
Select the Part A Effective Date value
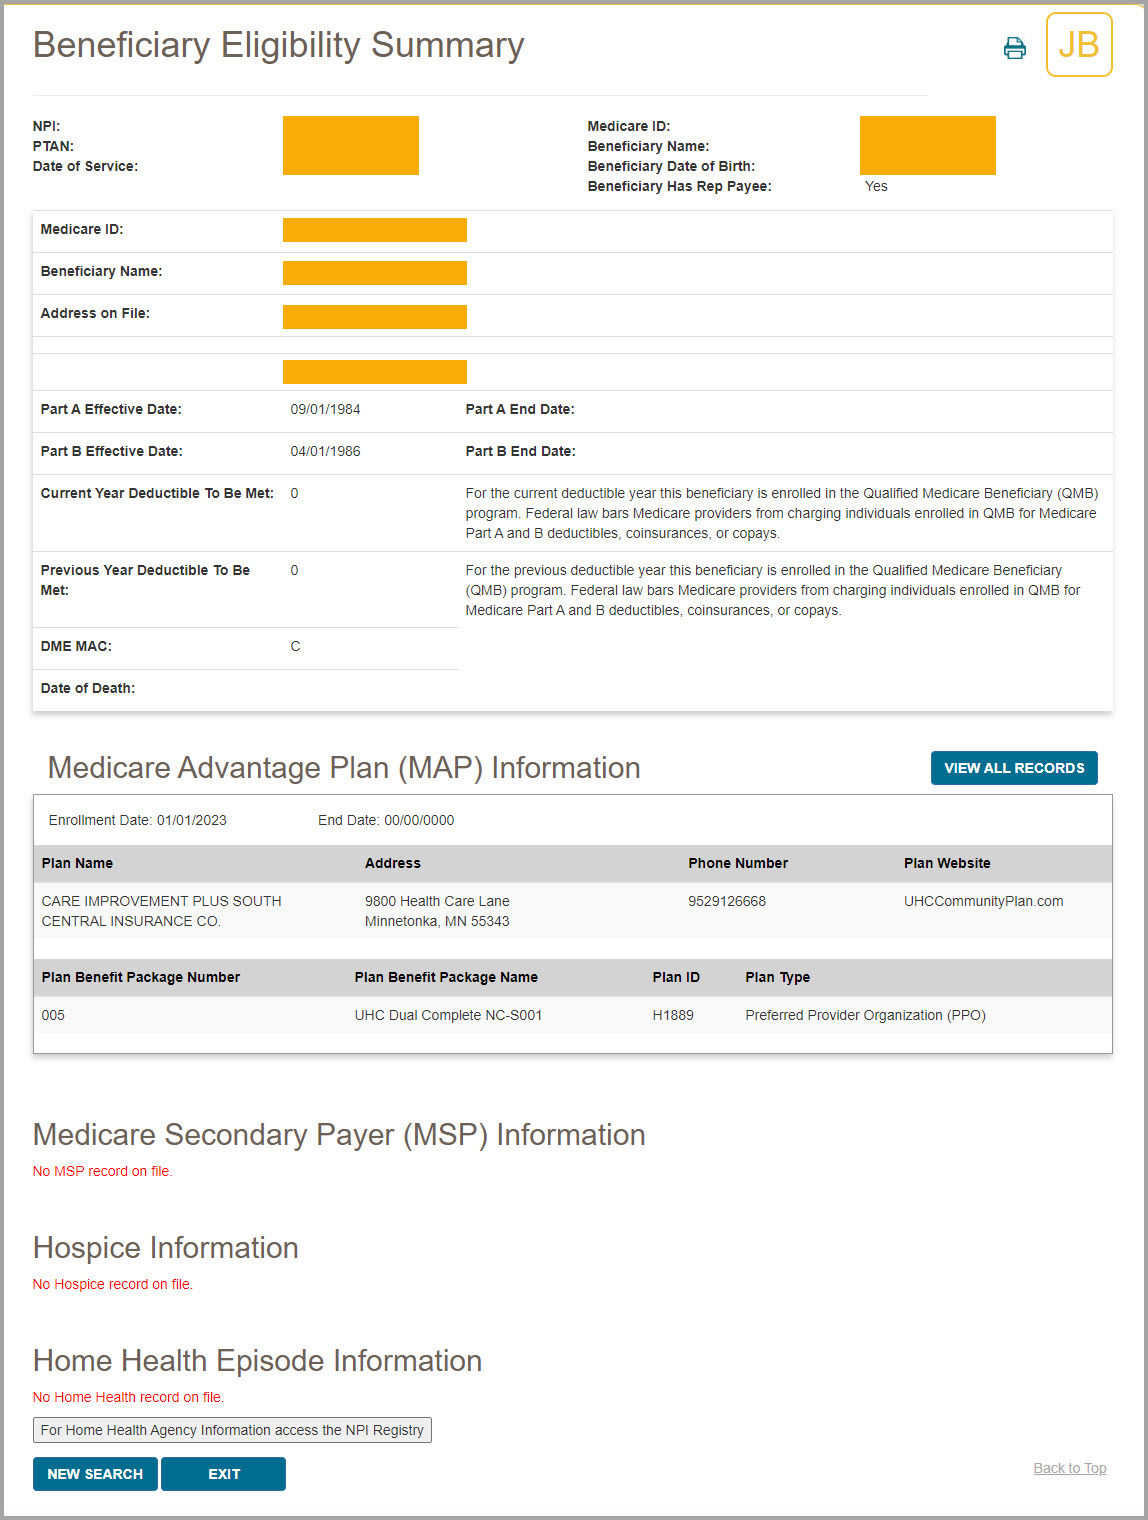pyautogui.click(x=325, y=409)
